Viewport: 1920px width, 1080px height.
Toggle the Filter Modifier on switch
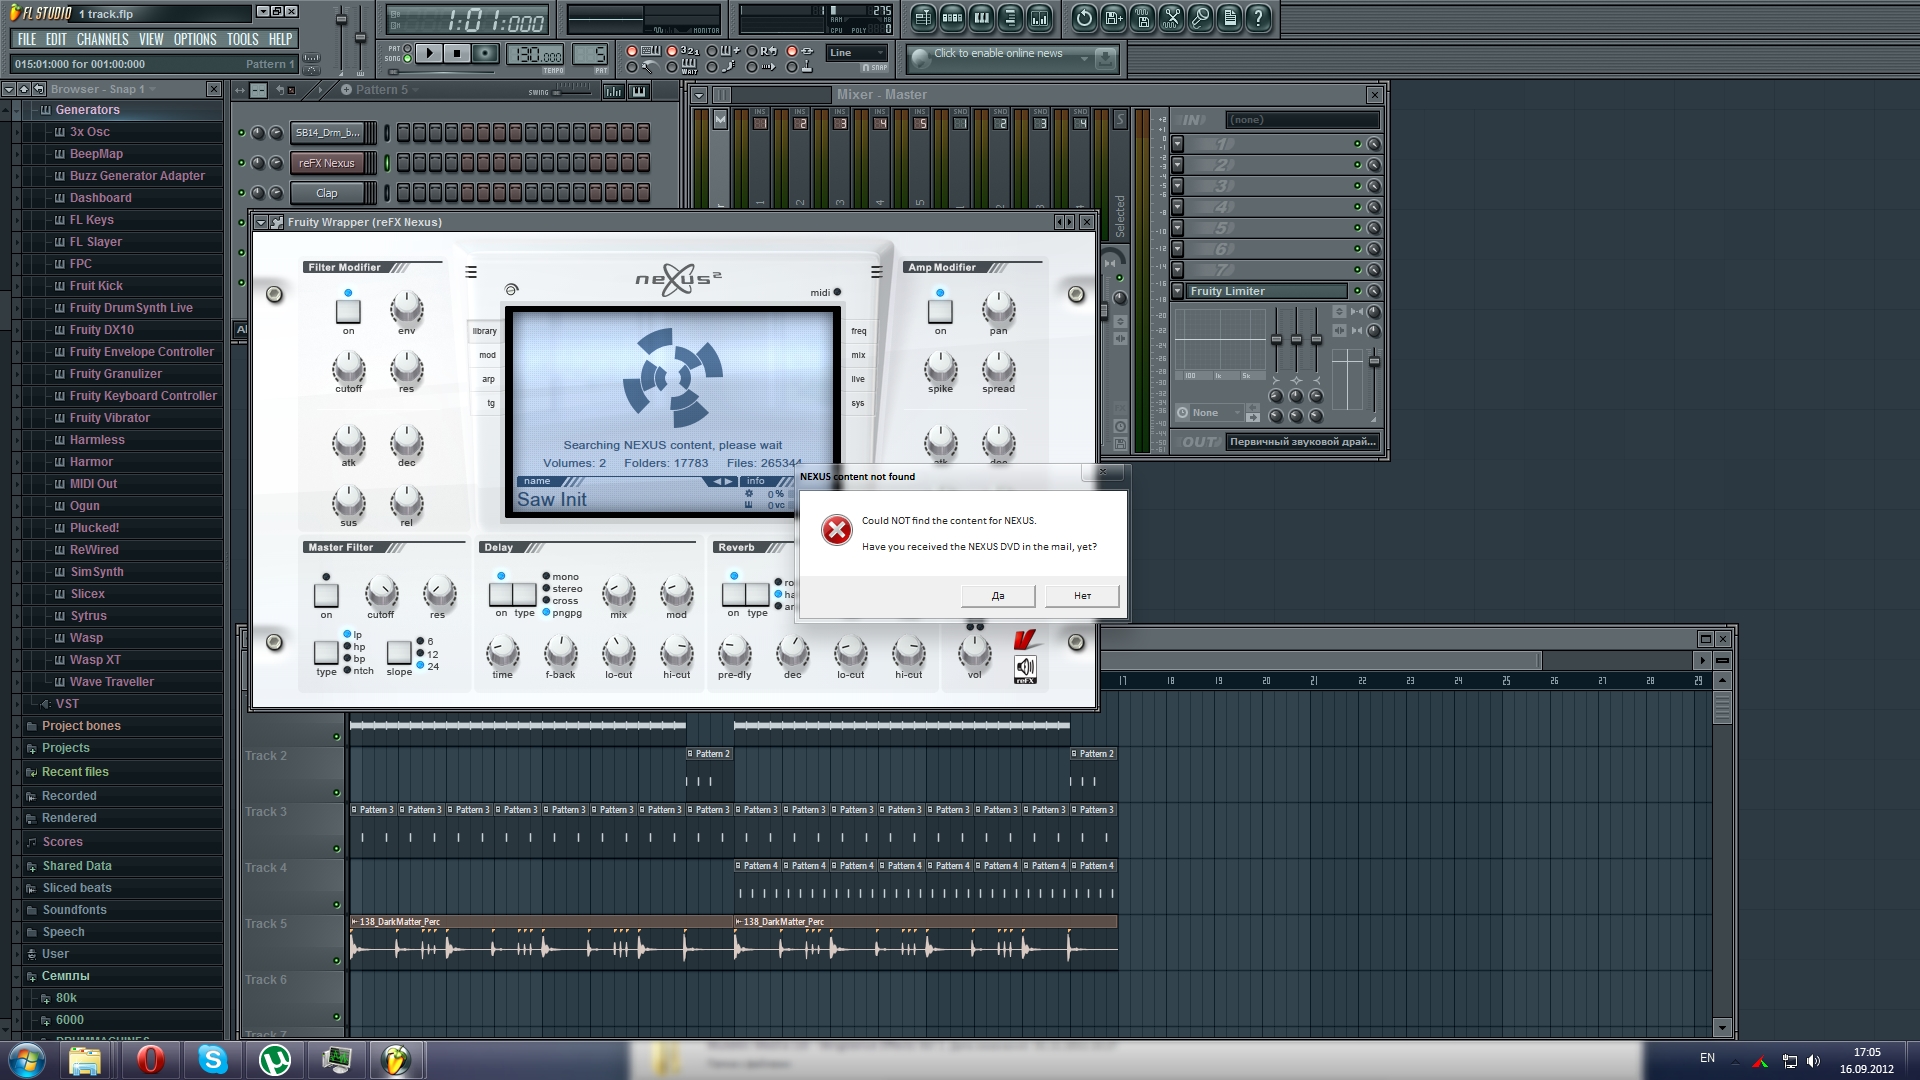tap(348, 311)
